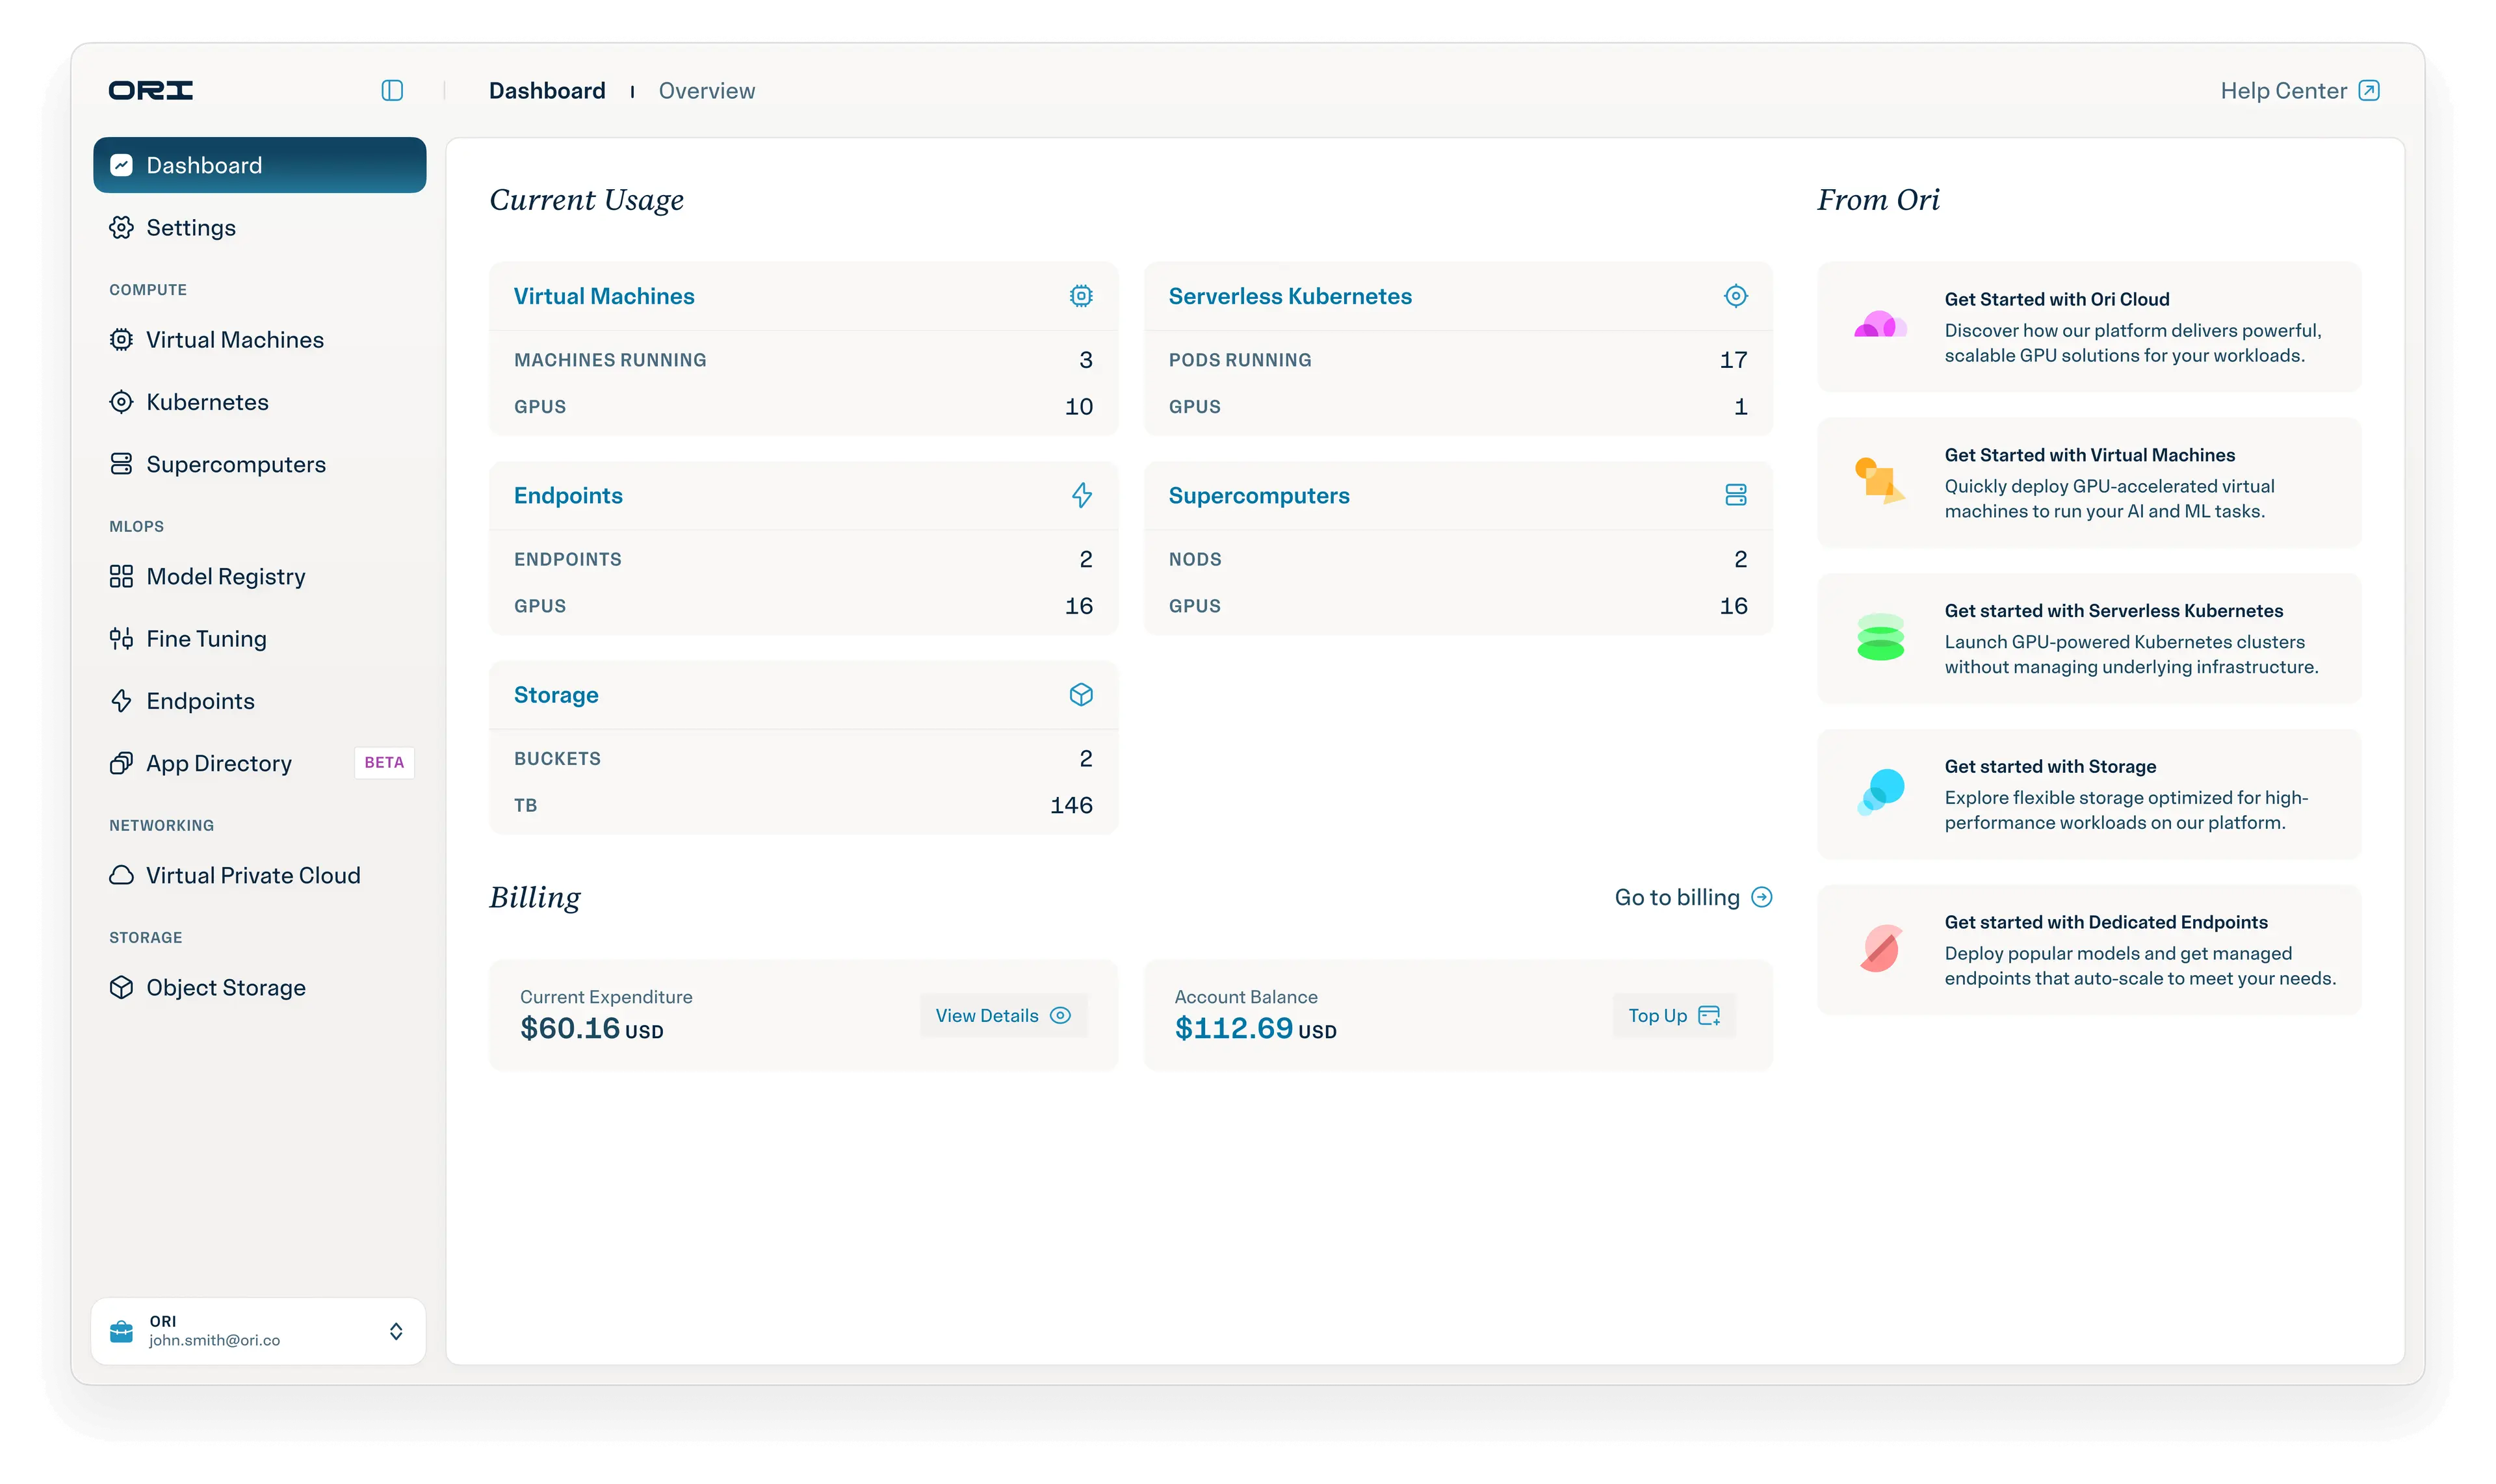Navigate to Virtual Private Cloud
Viewport: 2496px width, 1484px height.
[253, 876]
